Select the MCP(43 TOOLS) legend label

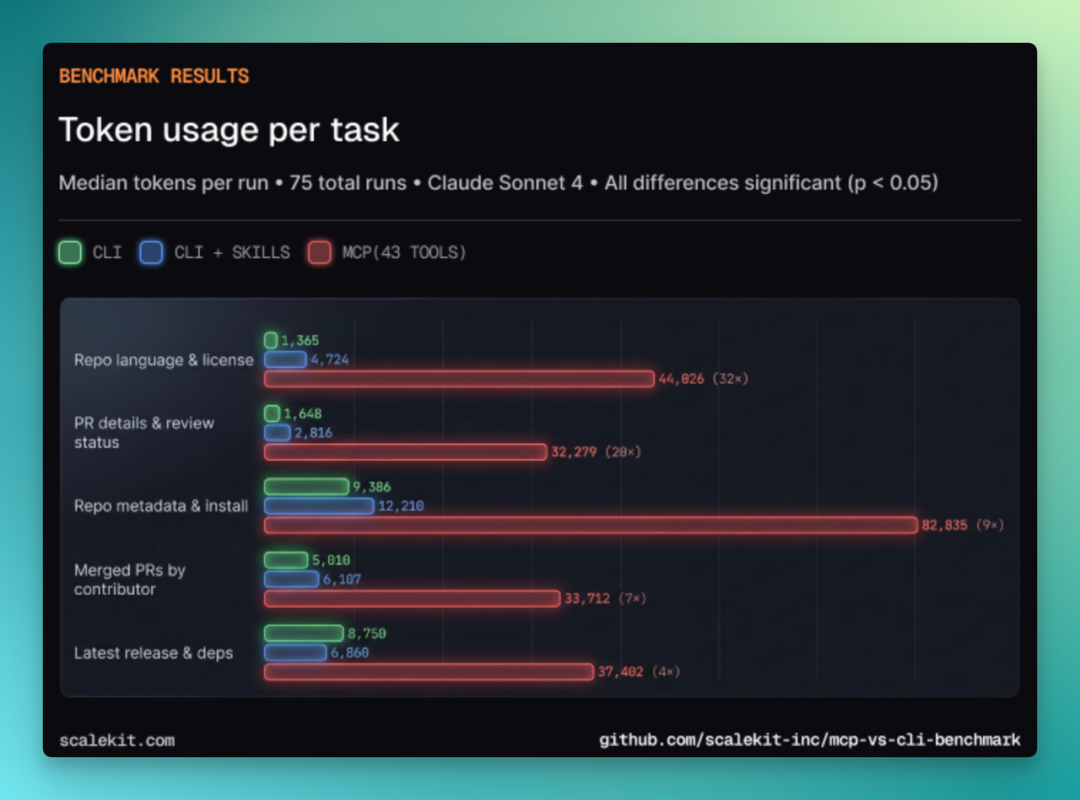[x=404, y=252]
